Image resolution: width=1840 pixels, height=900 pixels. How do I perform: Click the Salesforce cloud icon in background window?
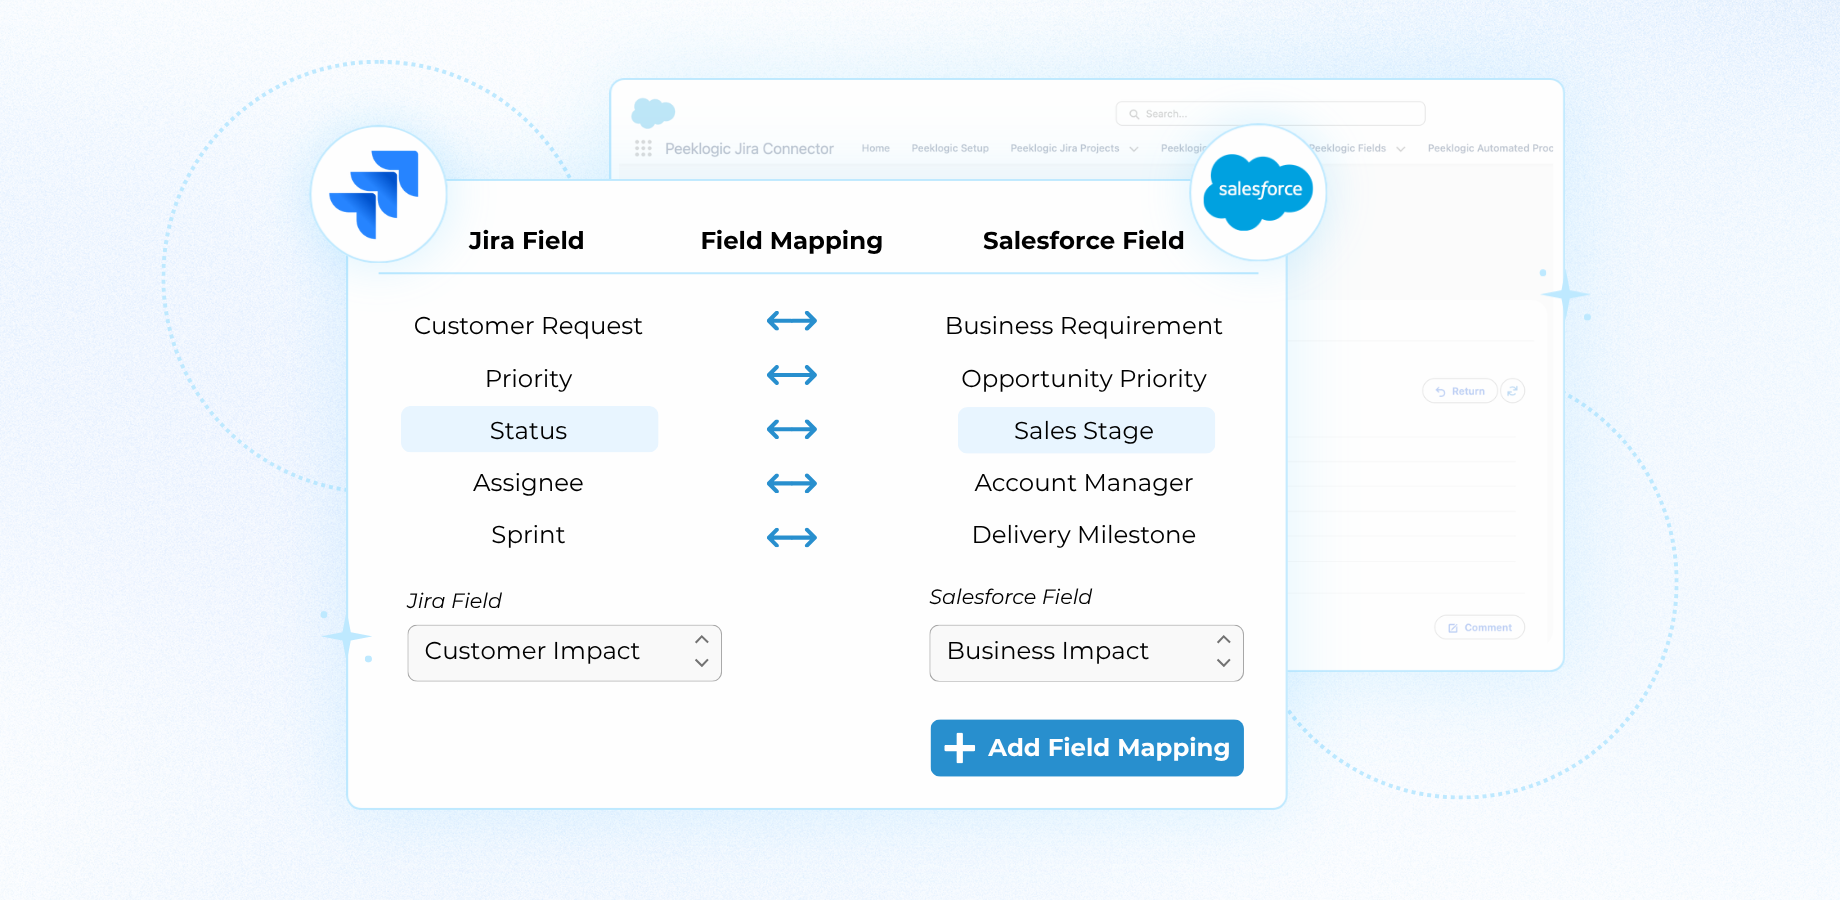653,113
